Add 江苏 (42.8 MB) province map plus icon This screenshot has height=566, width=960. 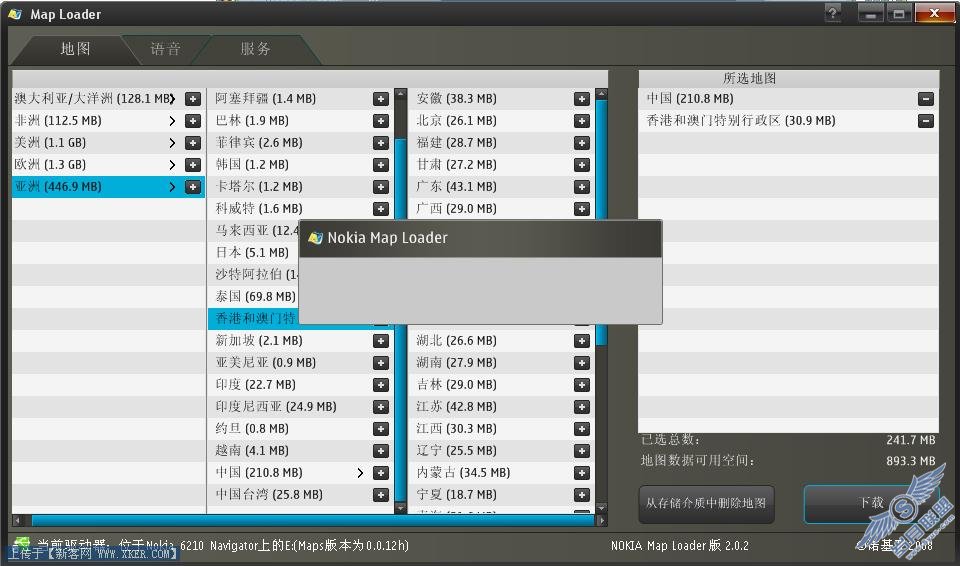[582, 407]
